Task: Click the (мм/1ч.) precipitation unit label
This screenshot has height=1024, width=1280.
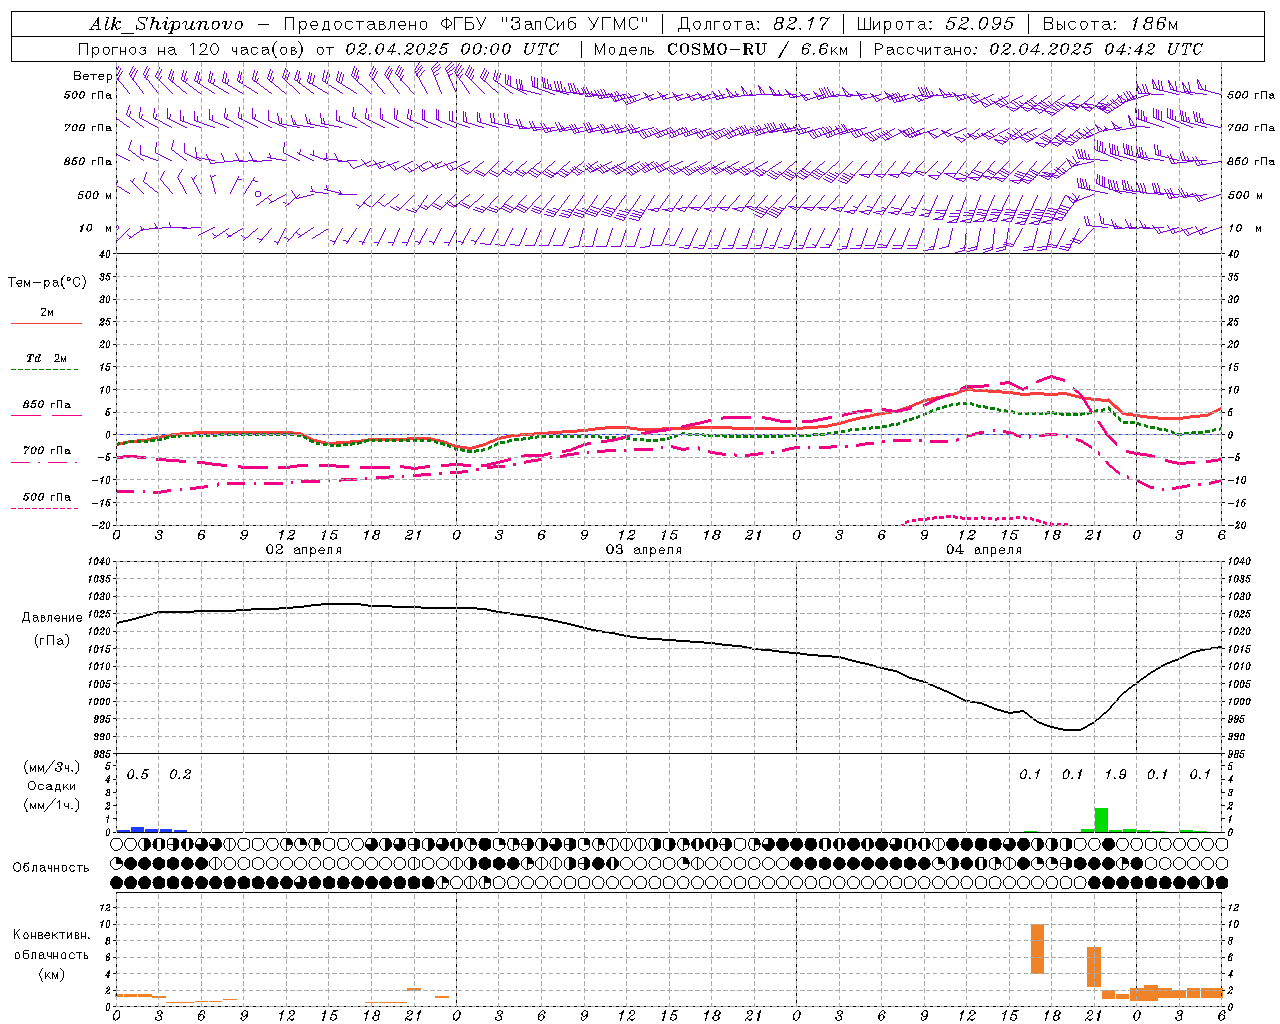Action: [51, 805]
